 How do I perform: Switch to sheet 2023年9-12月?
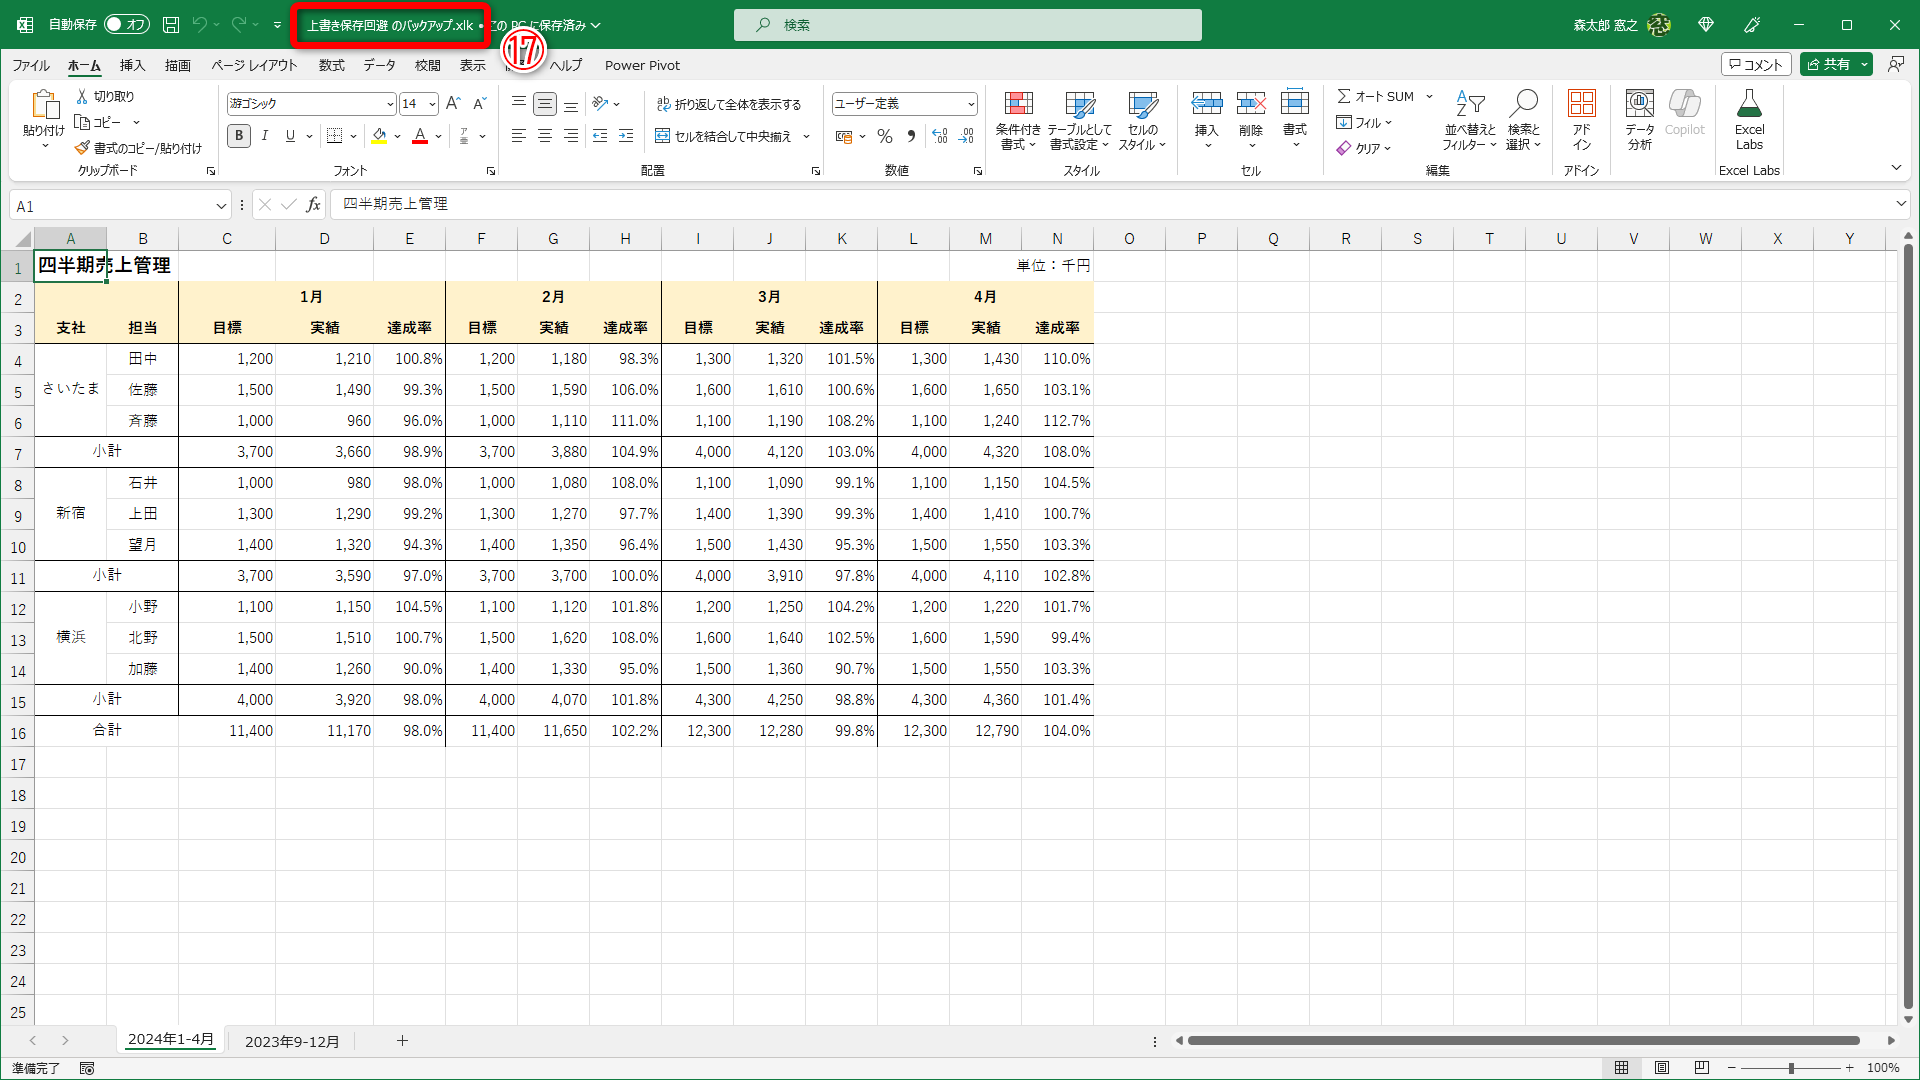[x=292, y=1041]
